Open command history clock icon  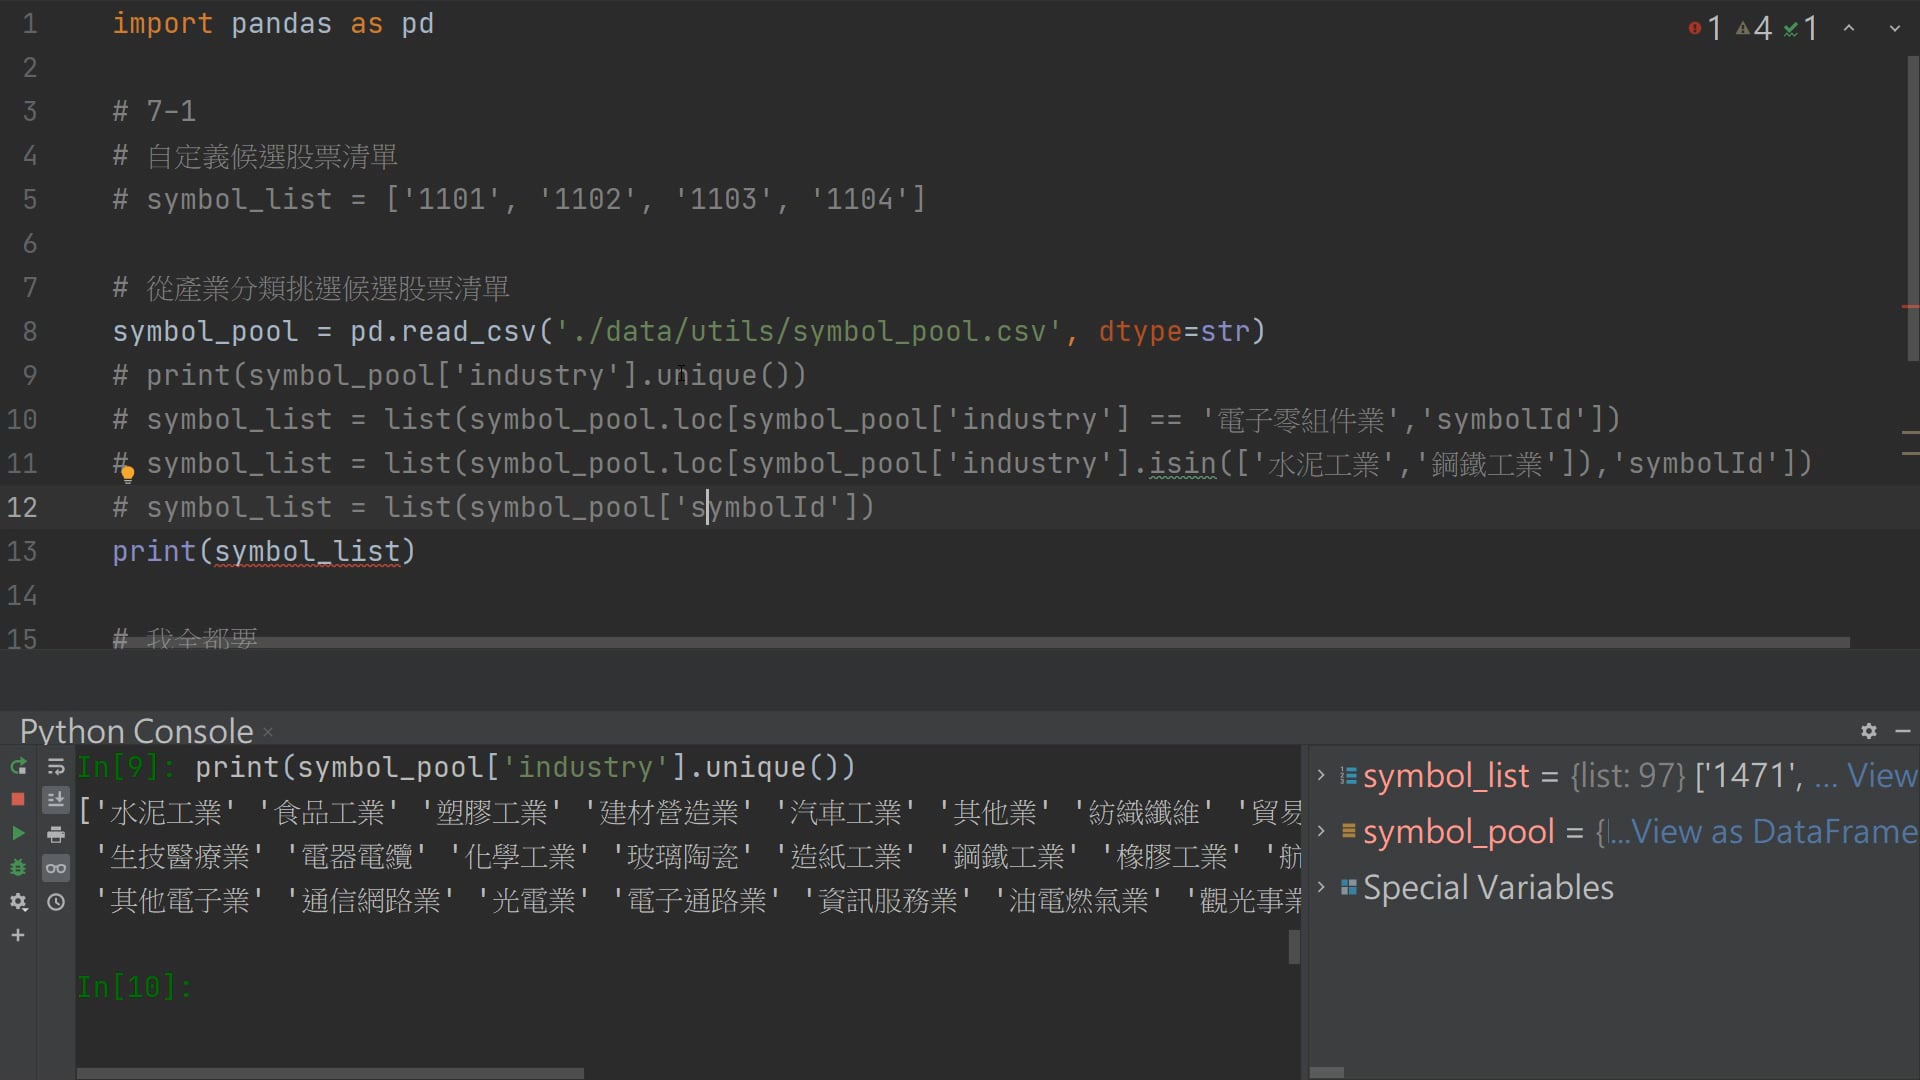click(x=56, y=902)
